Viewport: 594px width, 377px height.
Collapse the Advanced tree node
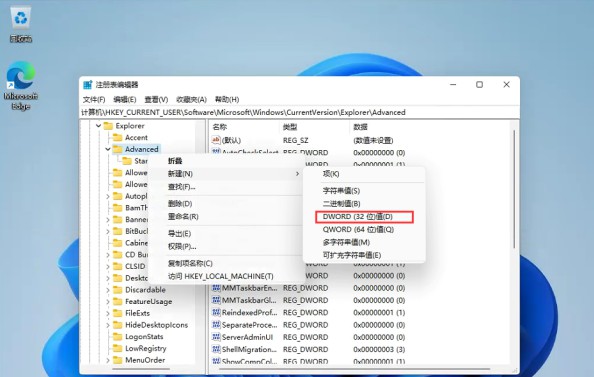tap(108, 149)
